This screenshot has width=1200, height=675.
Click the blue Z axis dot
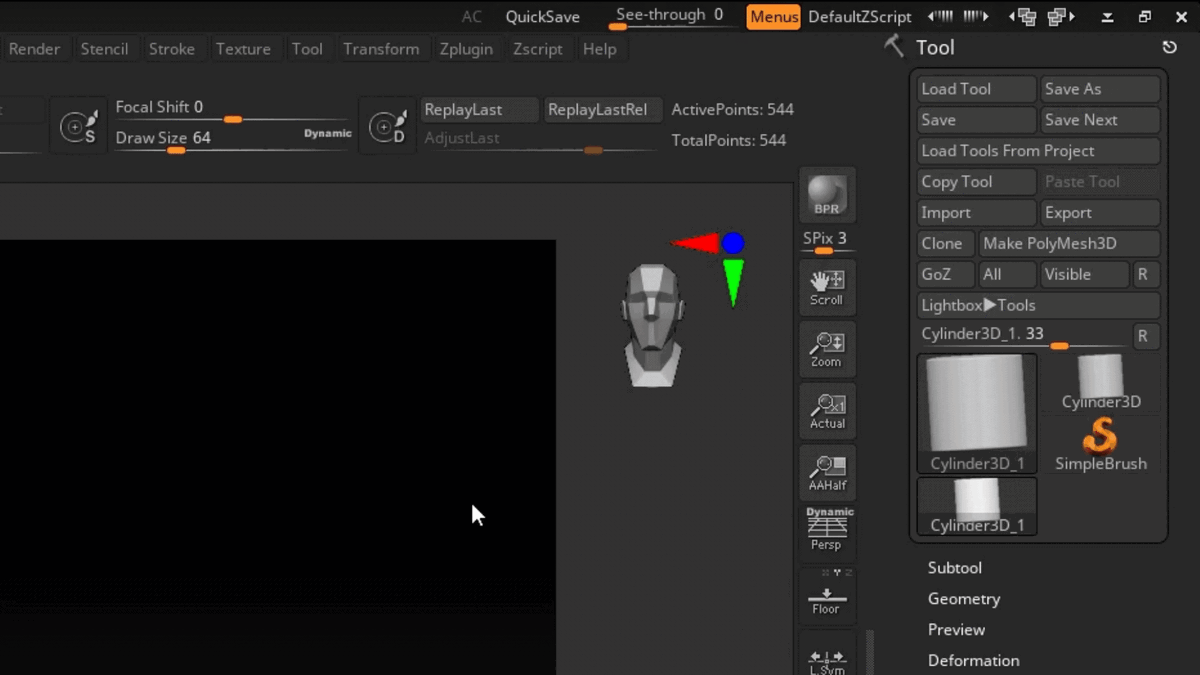point(733,243)
